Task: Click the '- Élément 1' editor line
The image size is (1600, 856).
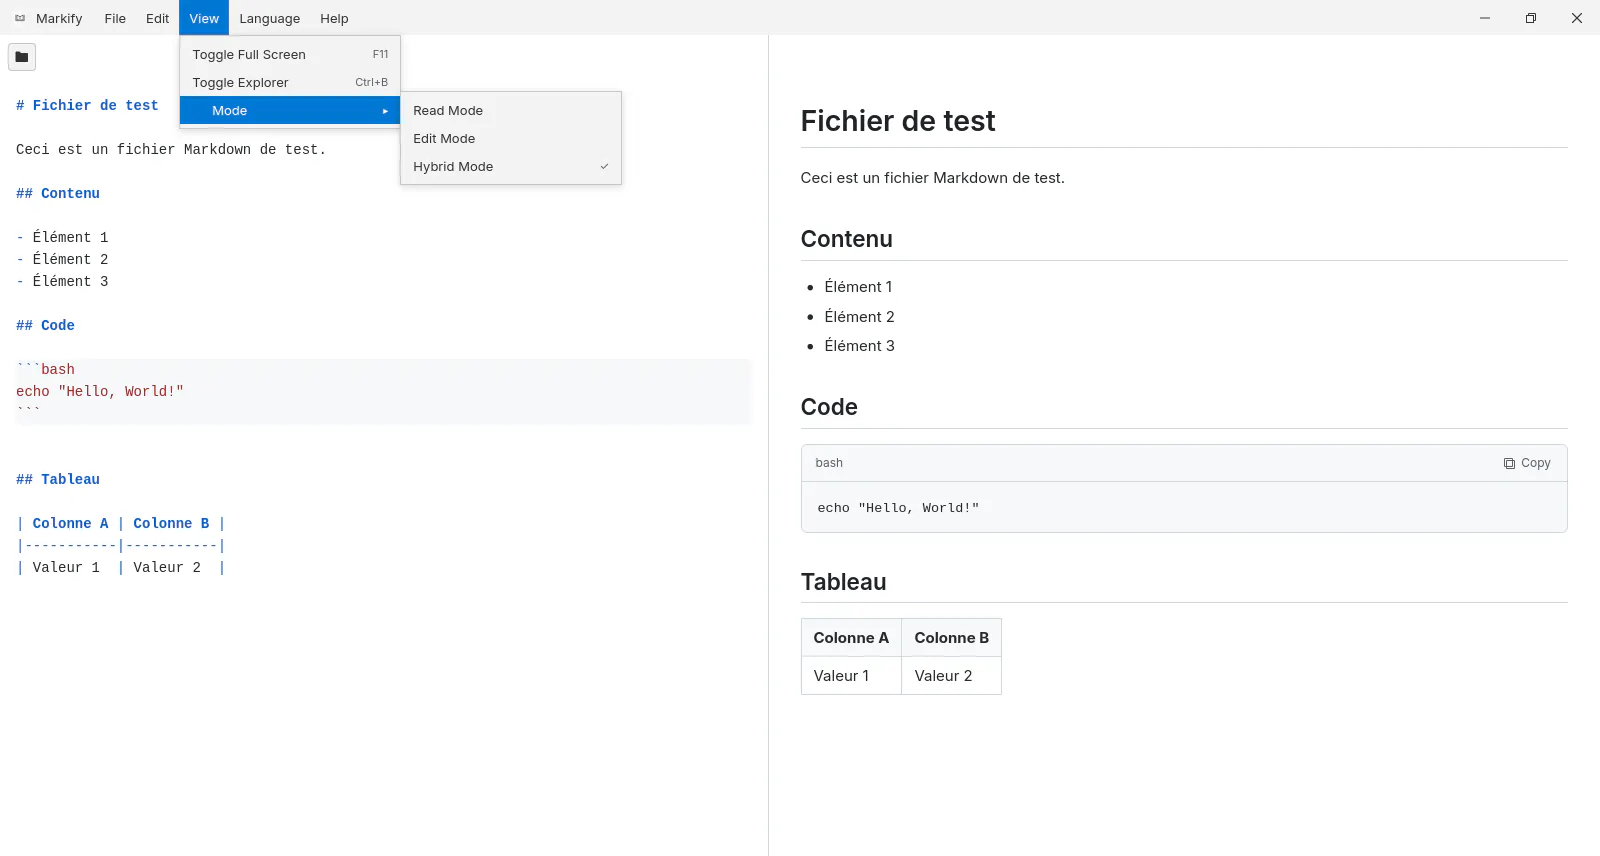Action: (62, 237)
